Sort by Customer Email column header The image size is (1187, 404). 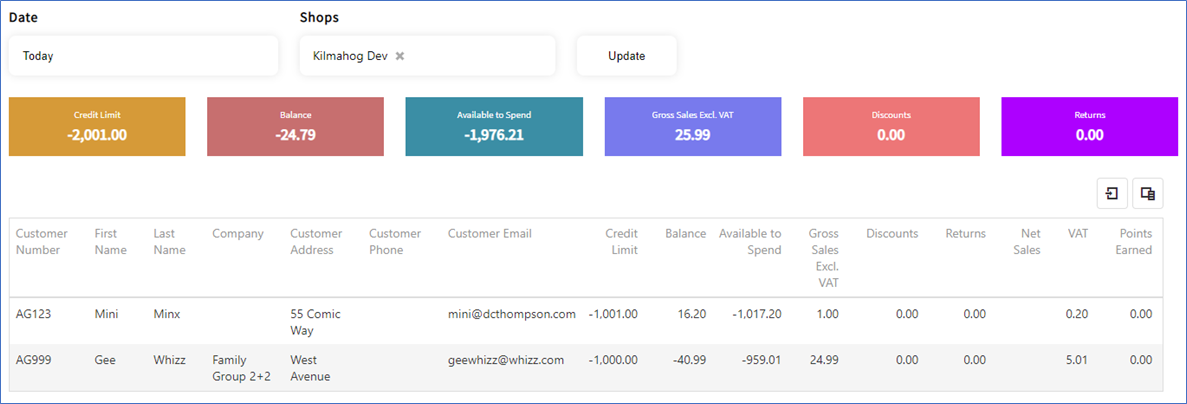point(490,234)
